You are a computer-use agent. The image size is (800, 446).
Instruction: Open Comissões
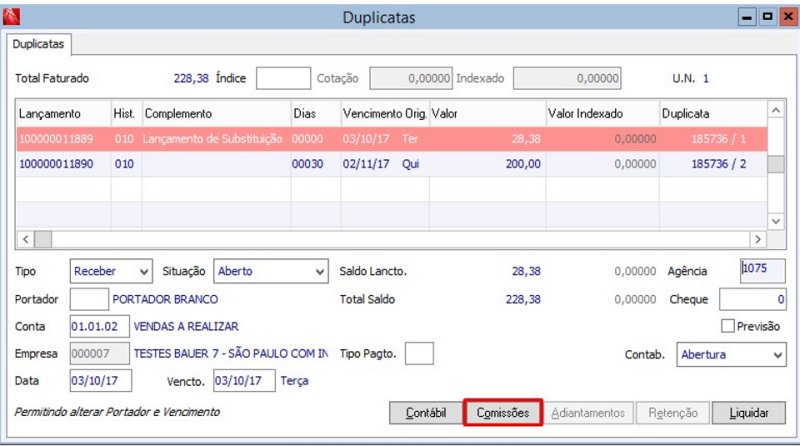[503, 412]
